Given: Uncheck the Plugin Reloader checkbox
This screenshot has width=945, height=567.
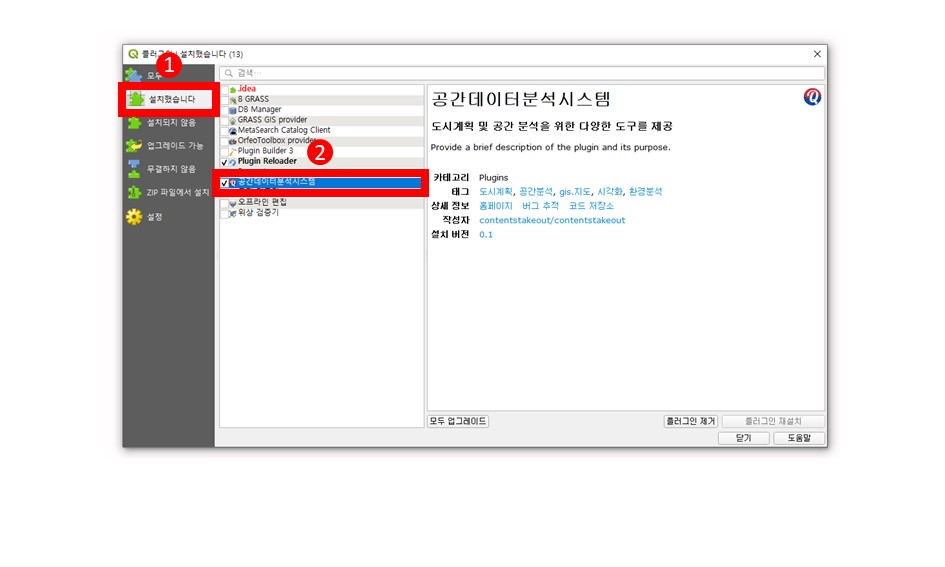Looking at the screenshot, I should click(224, 162).
